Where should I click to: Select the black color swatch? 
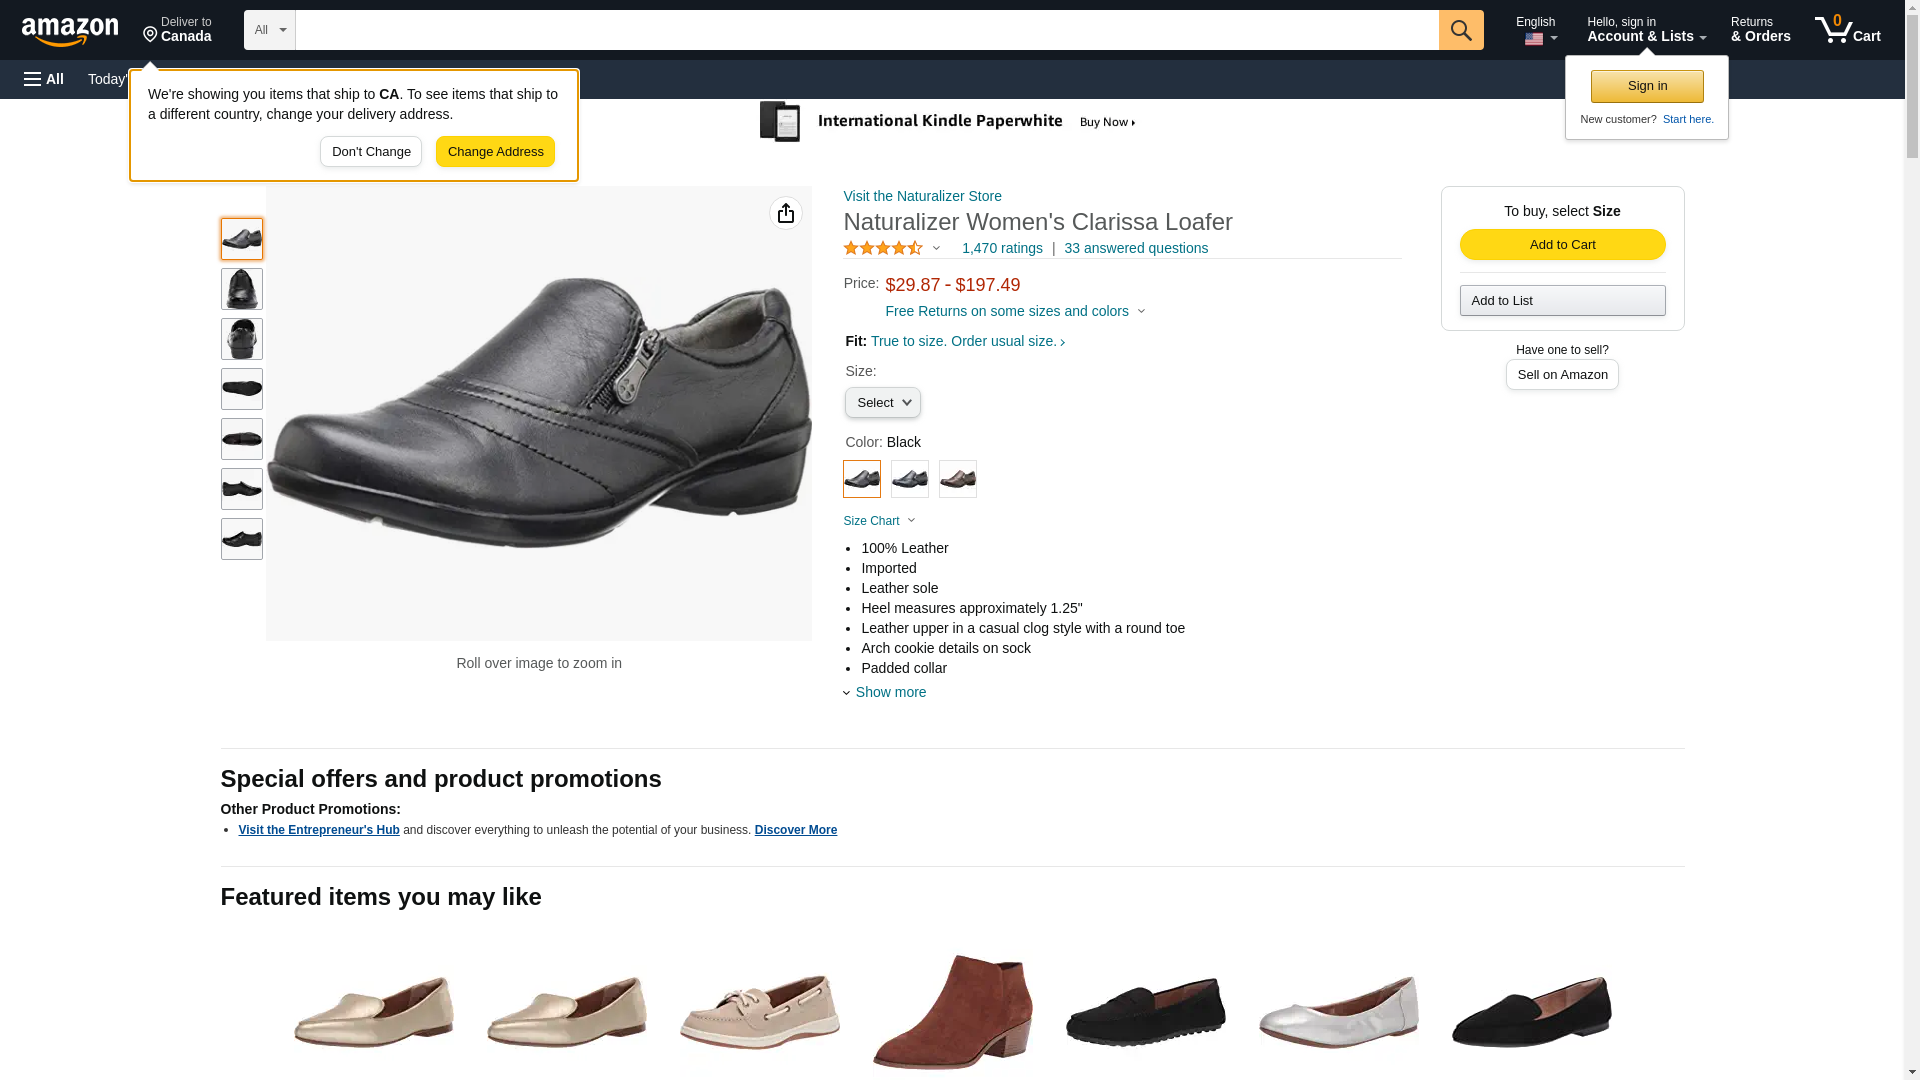(x=861, y=479)
